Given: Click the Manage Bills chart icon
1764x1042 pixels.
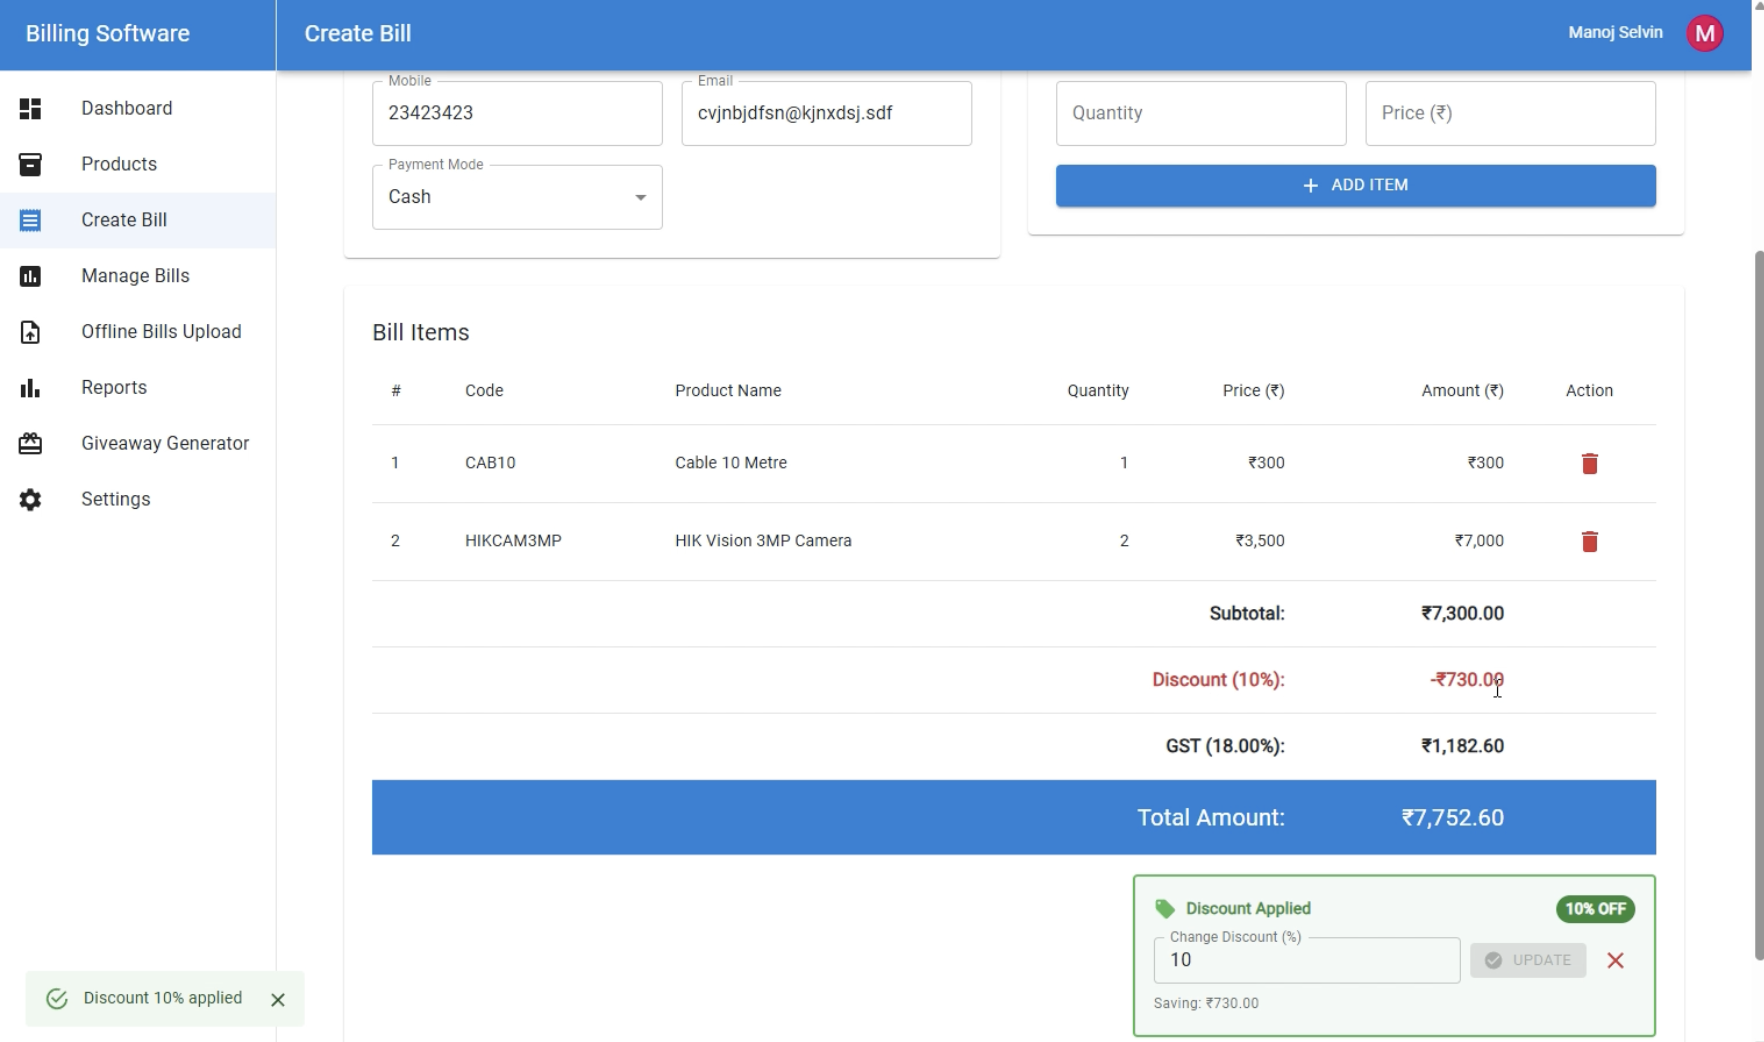Looking at the screenshot, I should 30,276.
